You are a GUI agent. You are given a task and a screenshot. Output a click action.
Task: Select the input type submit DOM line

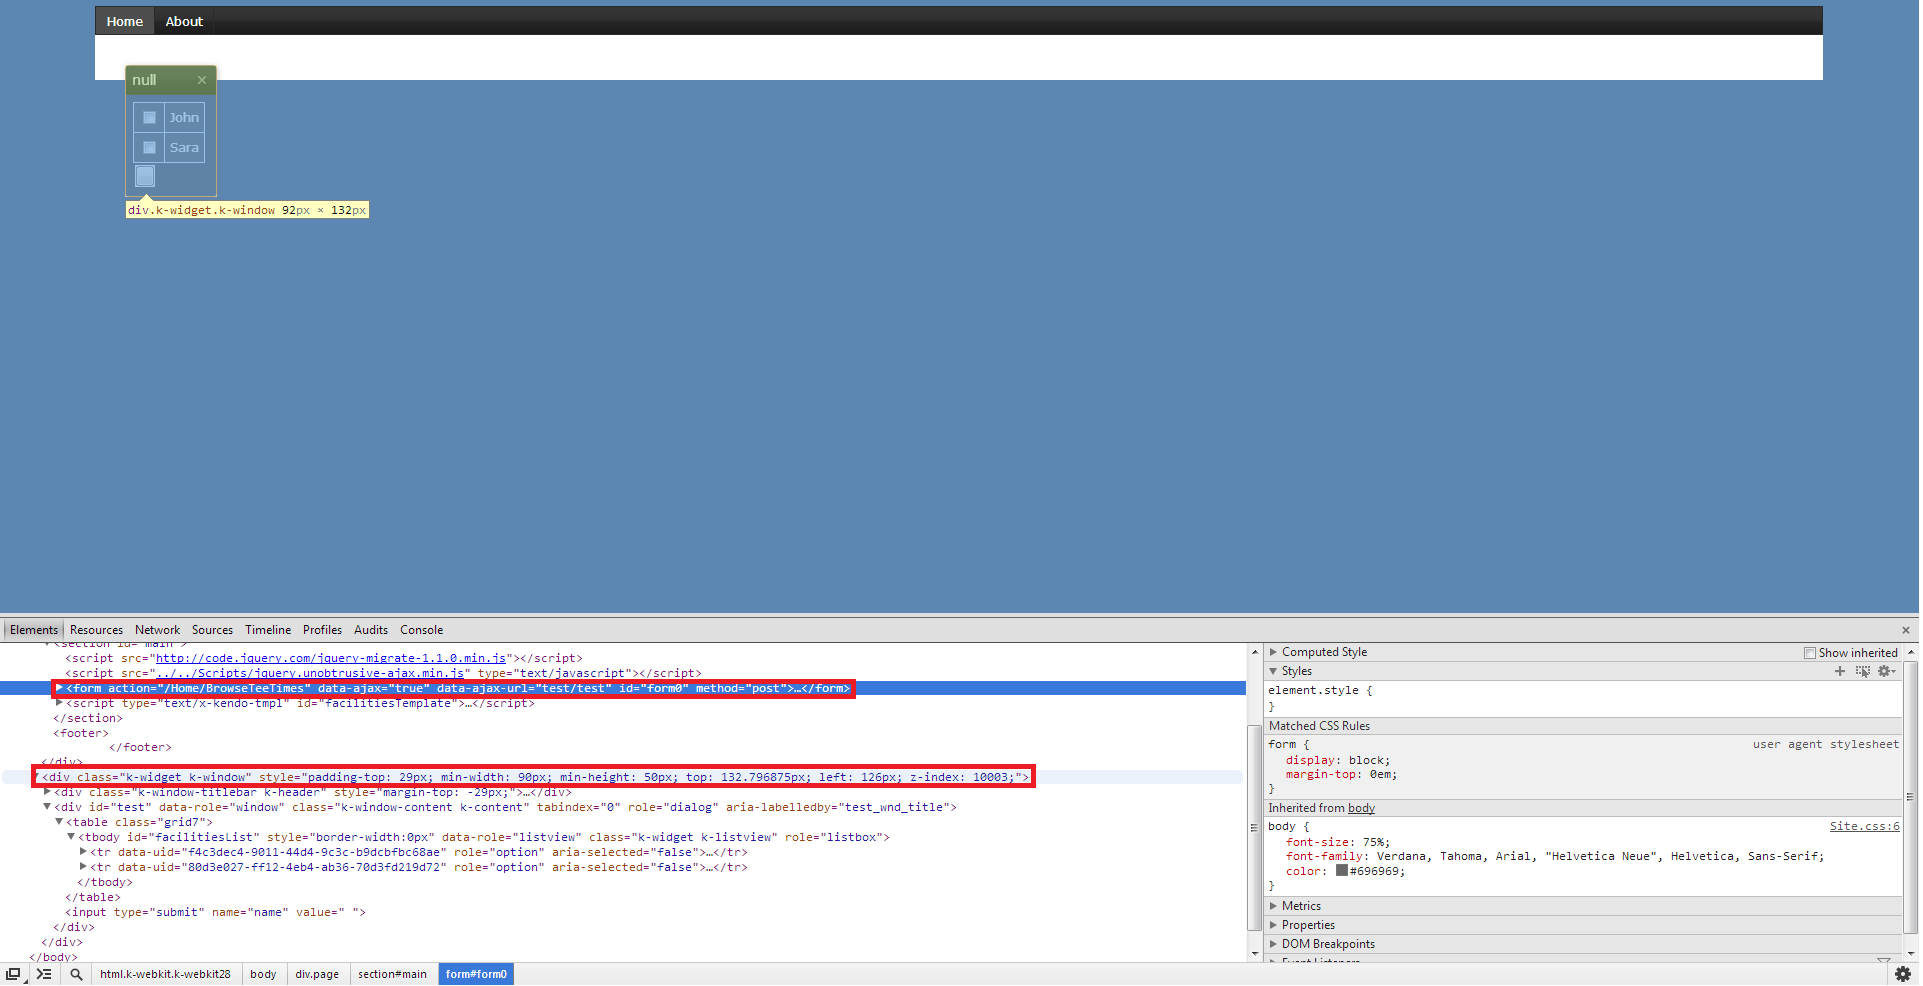pyautogui.click(x=216, y=912)
